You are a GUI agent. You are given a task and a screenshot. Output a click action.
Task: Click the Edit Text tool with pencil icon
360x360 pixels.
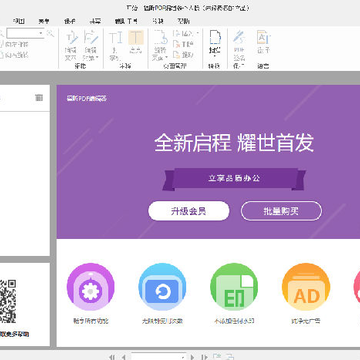71,37
